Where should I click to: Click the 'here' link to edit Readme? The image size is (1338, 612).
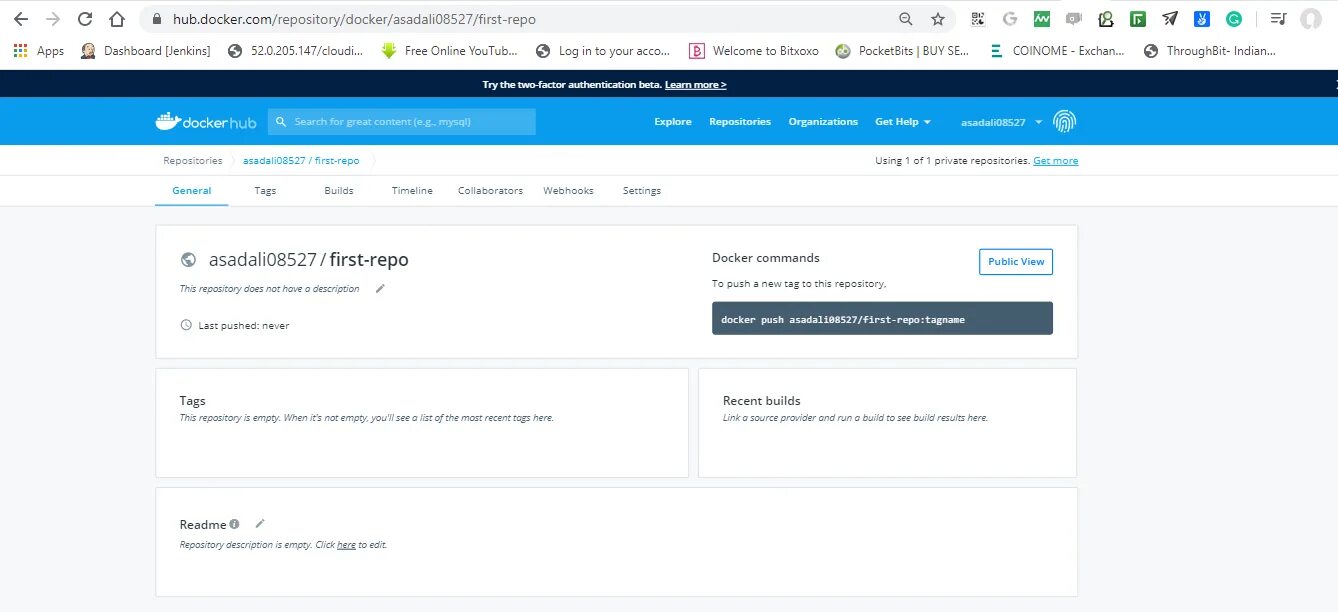point(346,545)
